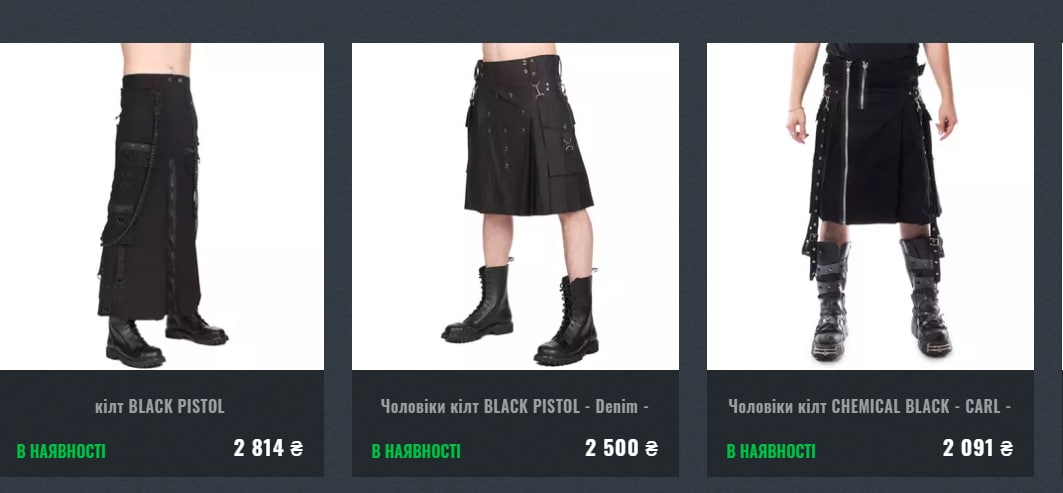
Task: Click the long zipper on the CARL kilt
Action: 847,141
